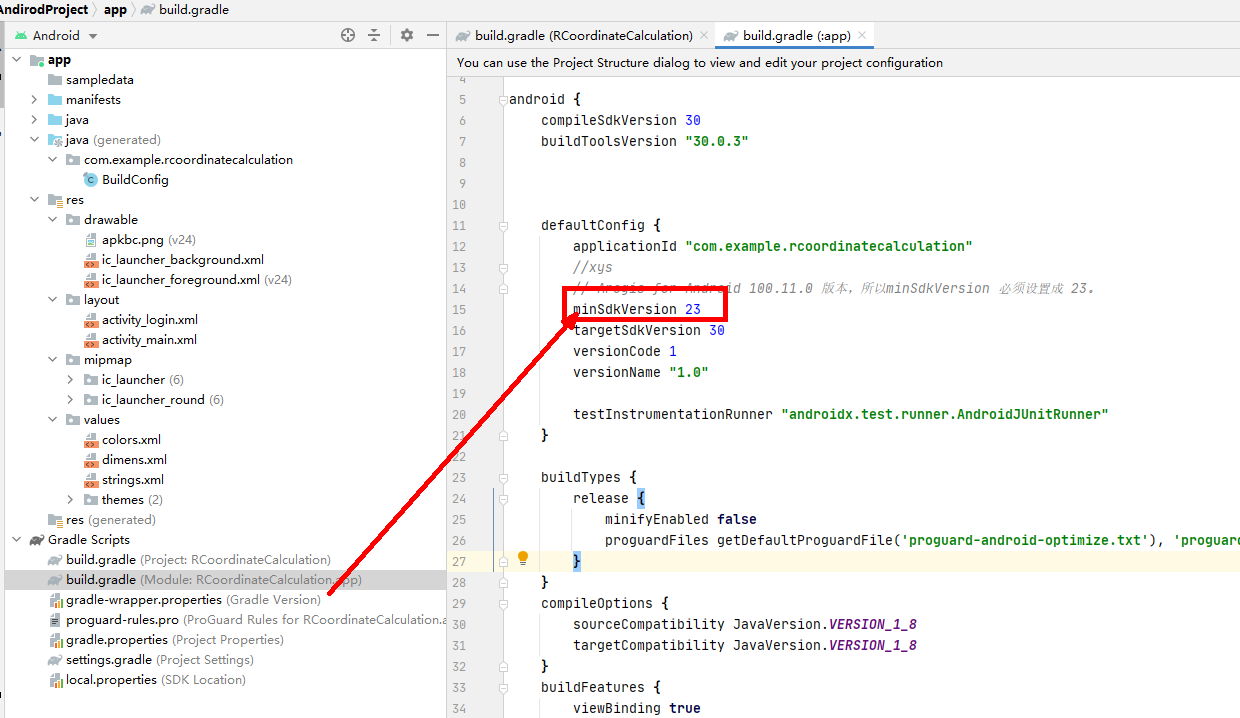Screen dimensions: 1240x718
Task: Select gradle-wrapper.properties file
Action: 185,600
